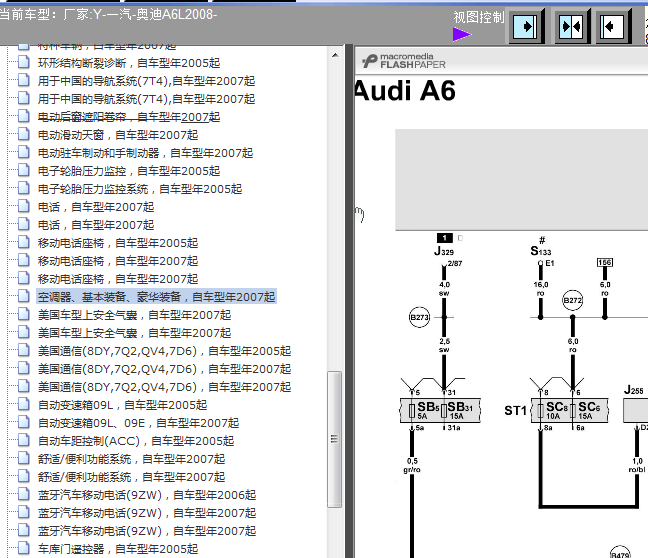This screenshot has width=648, height=558.
Task: Open the second 移动电话座椅,自车型年2007起 entry
Action: pos(118,279)
